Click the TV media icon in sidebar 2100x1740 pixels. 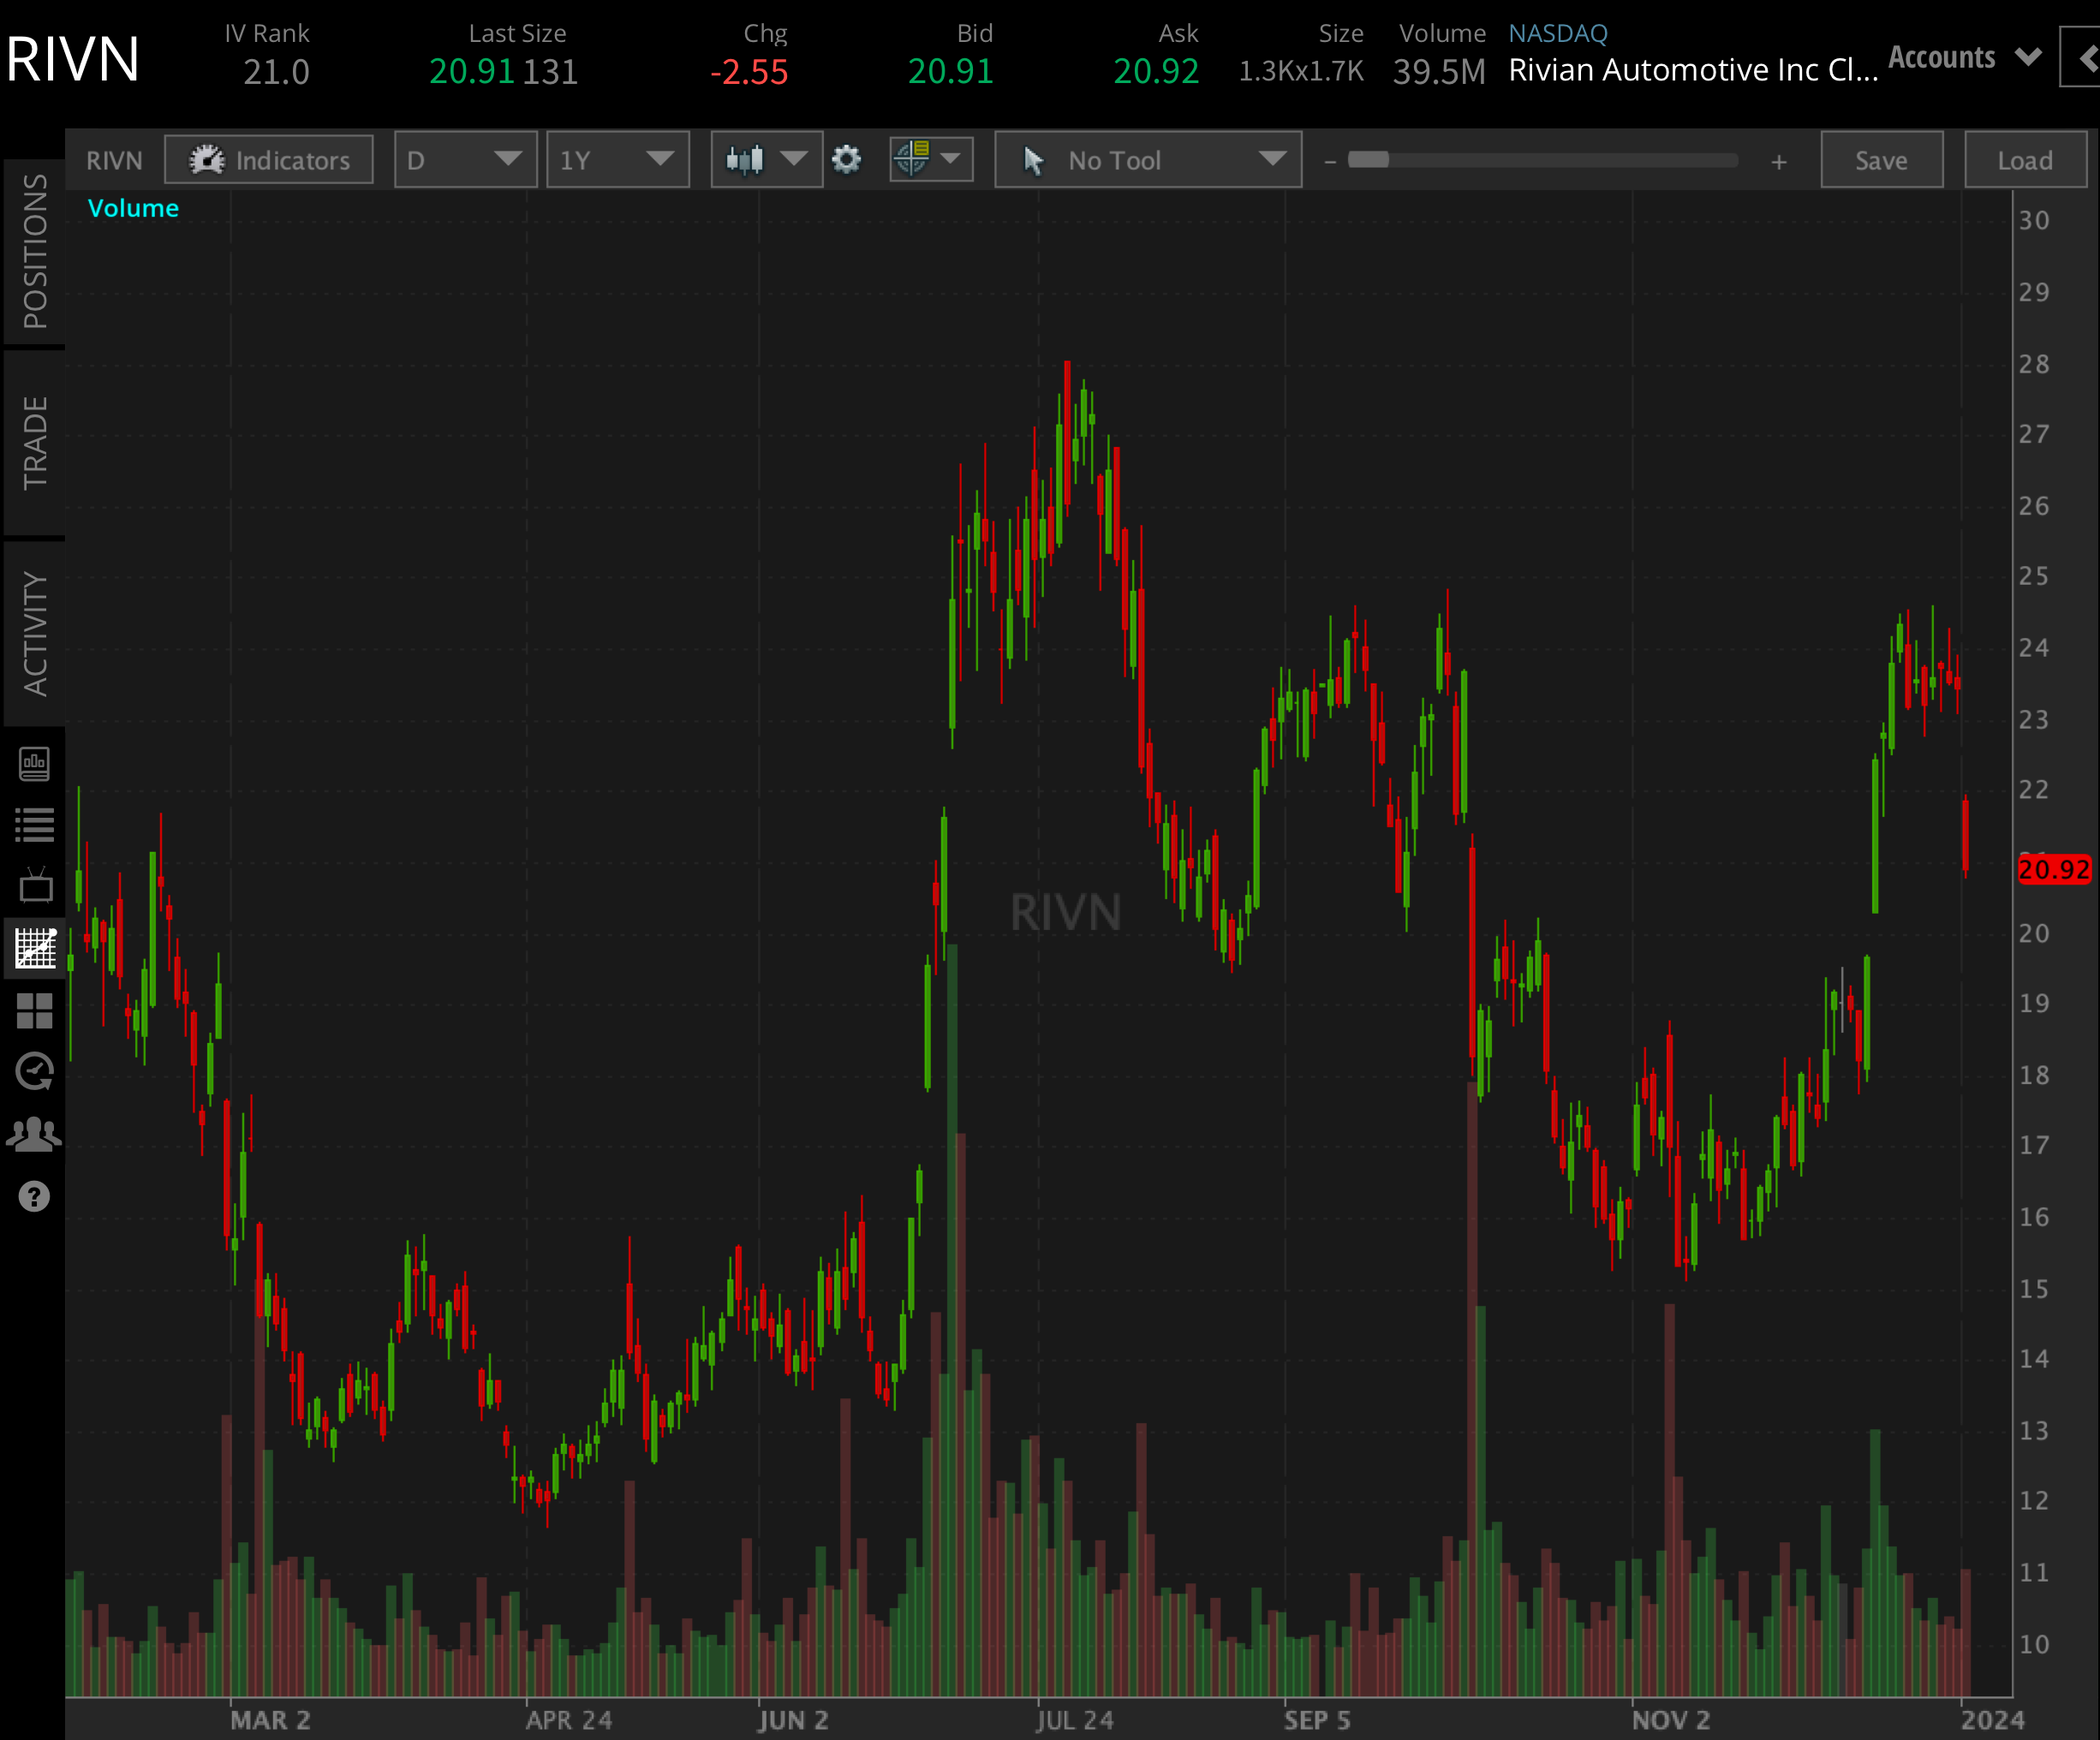tap(34, 886)
